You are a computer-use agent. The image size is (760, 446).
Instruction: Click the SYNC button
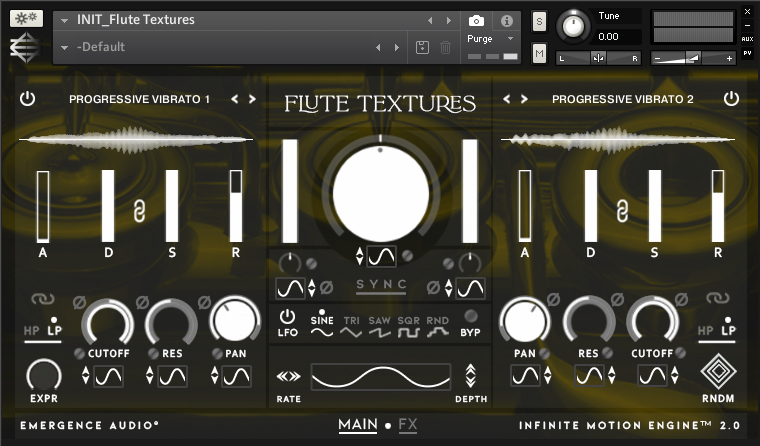coord(382,286)
